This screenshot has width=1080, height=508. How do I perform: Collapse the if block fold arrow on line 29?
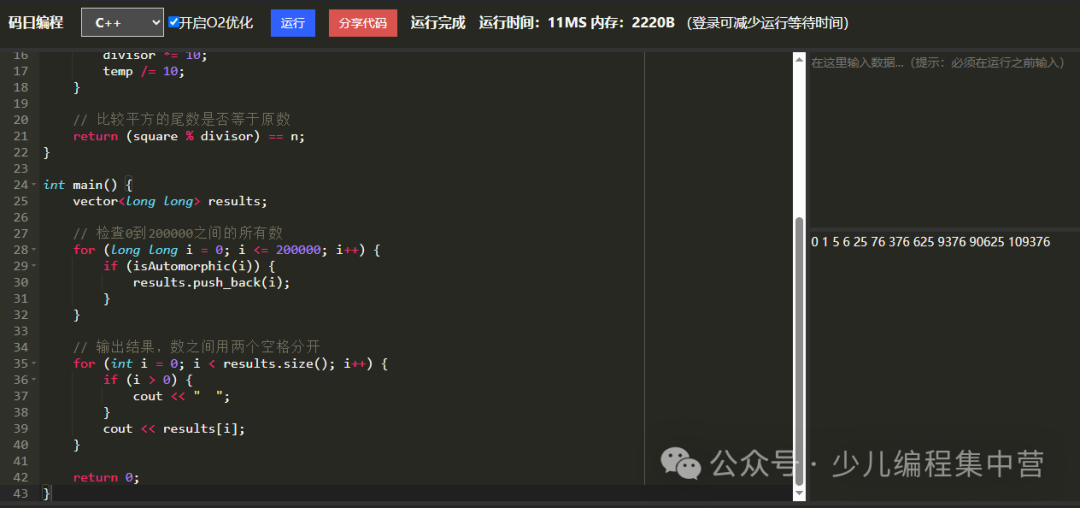[34, 266]
